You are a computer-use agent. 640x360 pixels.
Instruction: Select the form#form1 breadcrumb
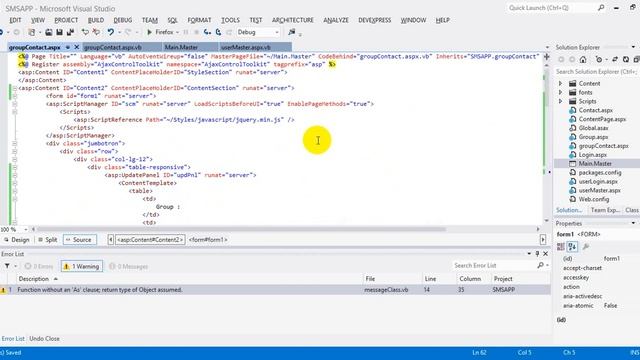pyautogui.click(x=208, y=240)
